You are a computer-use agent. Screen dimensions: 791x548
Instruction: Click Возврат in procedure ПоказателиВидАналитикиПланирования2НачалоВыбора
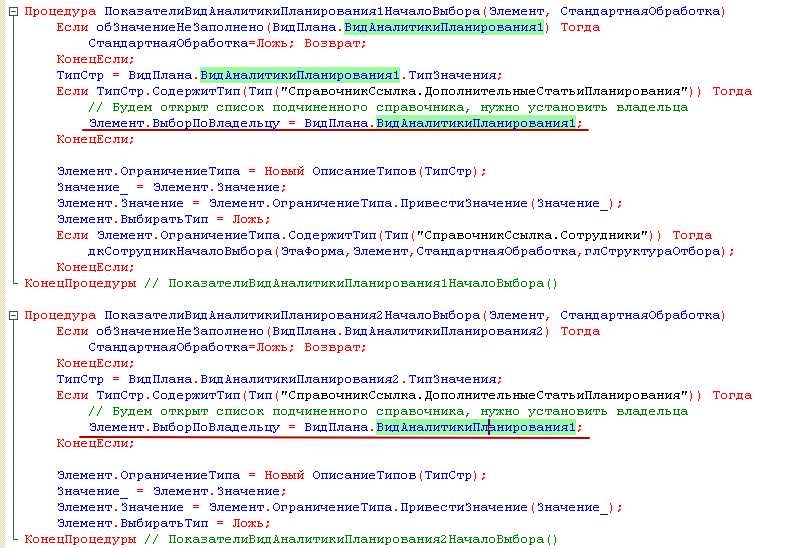(x=332, y=348)
